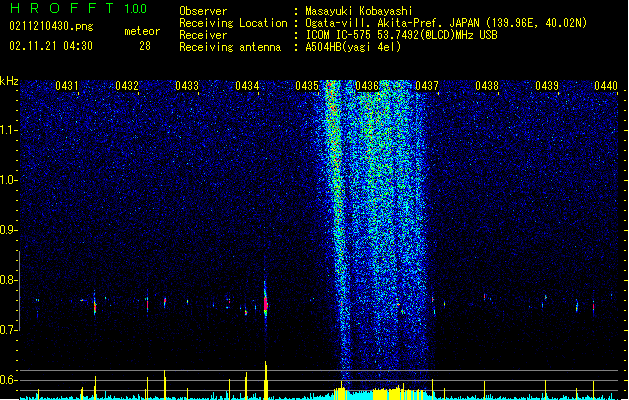The height and width of the screenshot is (400, 629).
Task: Click the Receiver label
Action: pyautogui.click(x=203, y=35)
